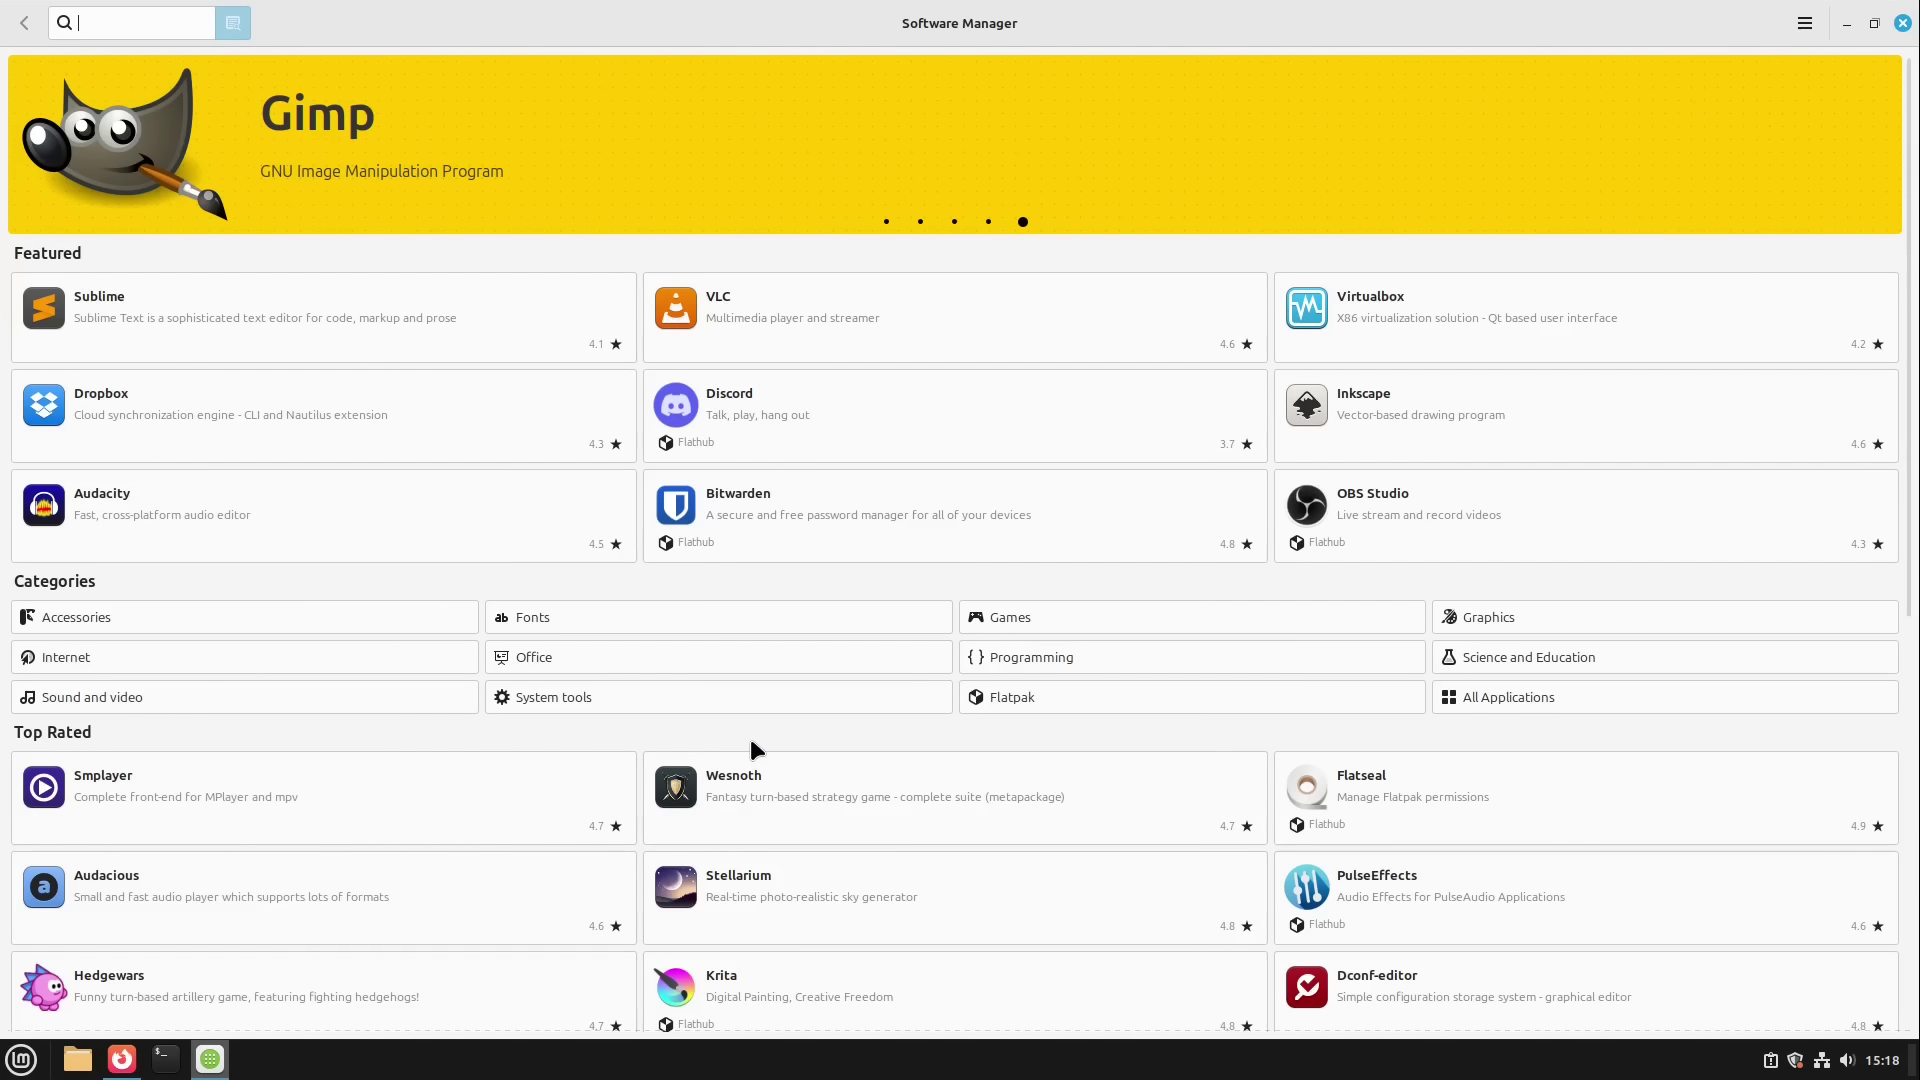The height and width of the screenshot is (1080, 1920).
Task: Select the Audacity headphones icon
Action: click(44, 505)
